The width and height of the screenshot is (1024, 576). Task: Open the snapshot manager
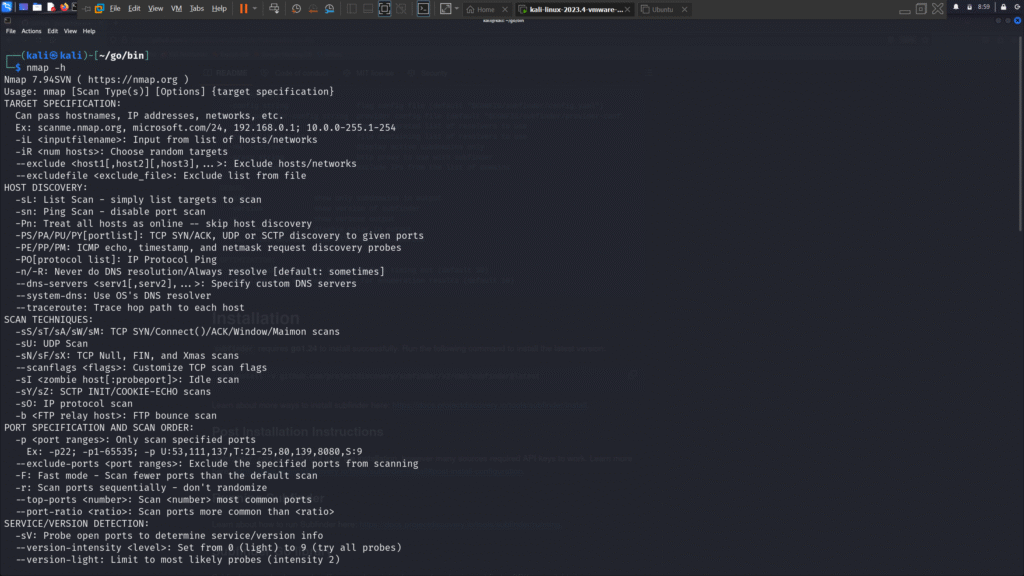coord(330,9)
